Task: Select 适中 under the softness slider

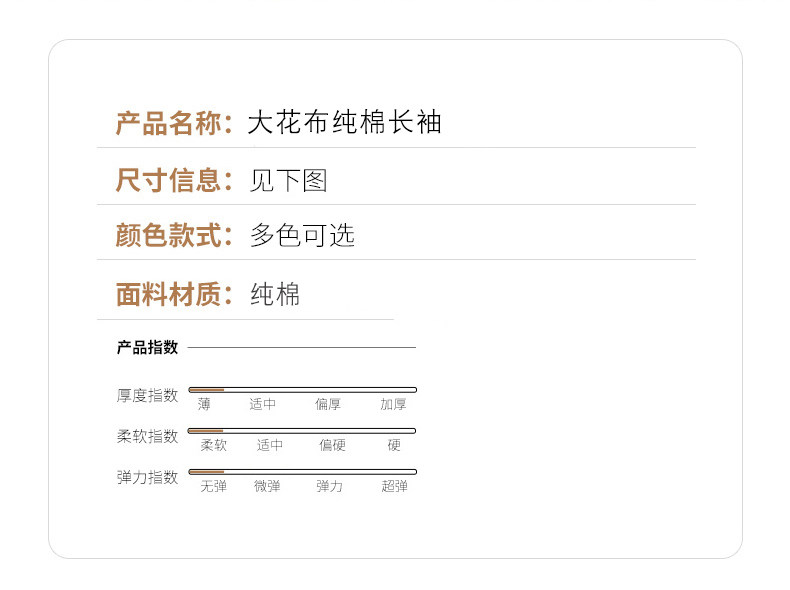Action: coord(270,445)
